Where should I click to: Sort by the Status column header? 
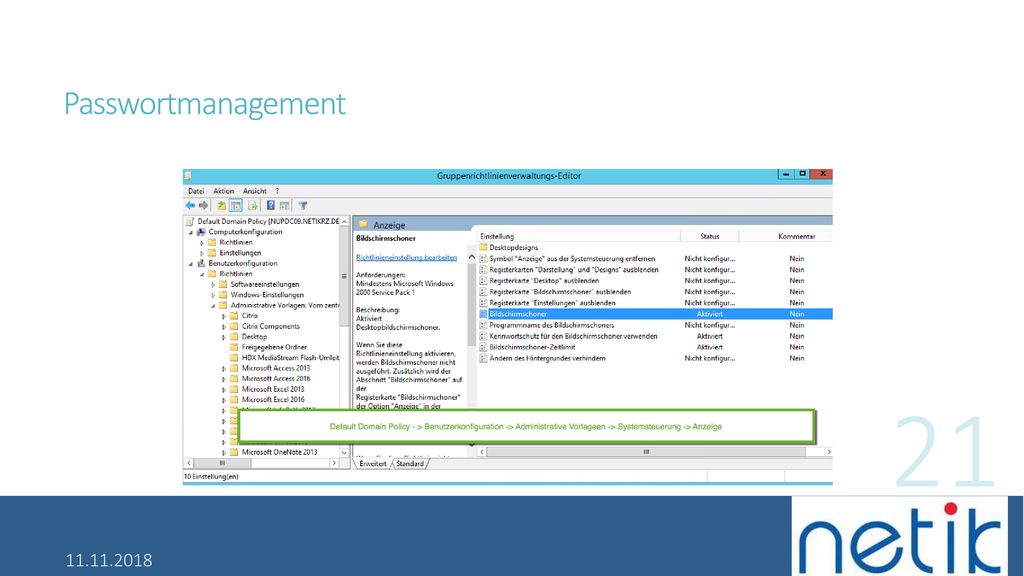709,236
